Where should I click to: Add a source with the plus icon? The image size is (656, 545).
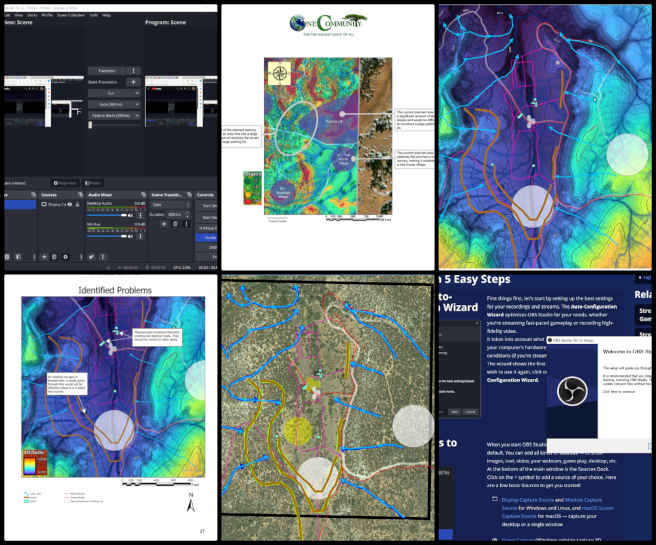[42, 255]
